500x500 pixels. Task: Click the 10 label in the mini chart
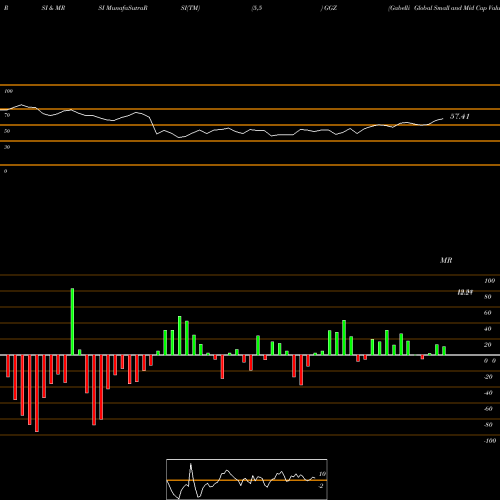coord(322,474)
